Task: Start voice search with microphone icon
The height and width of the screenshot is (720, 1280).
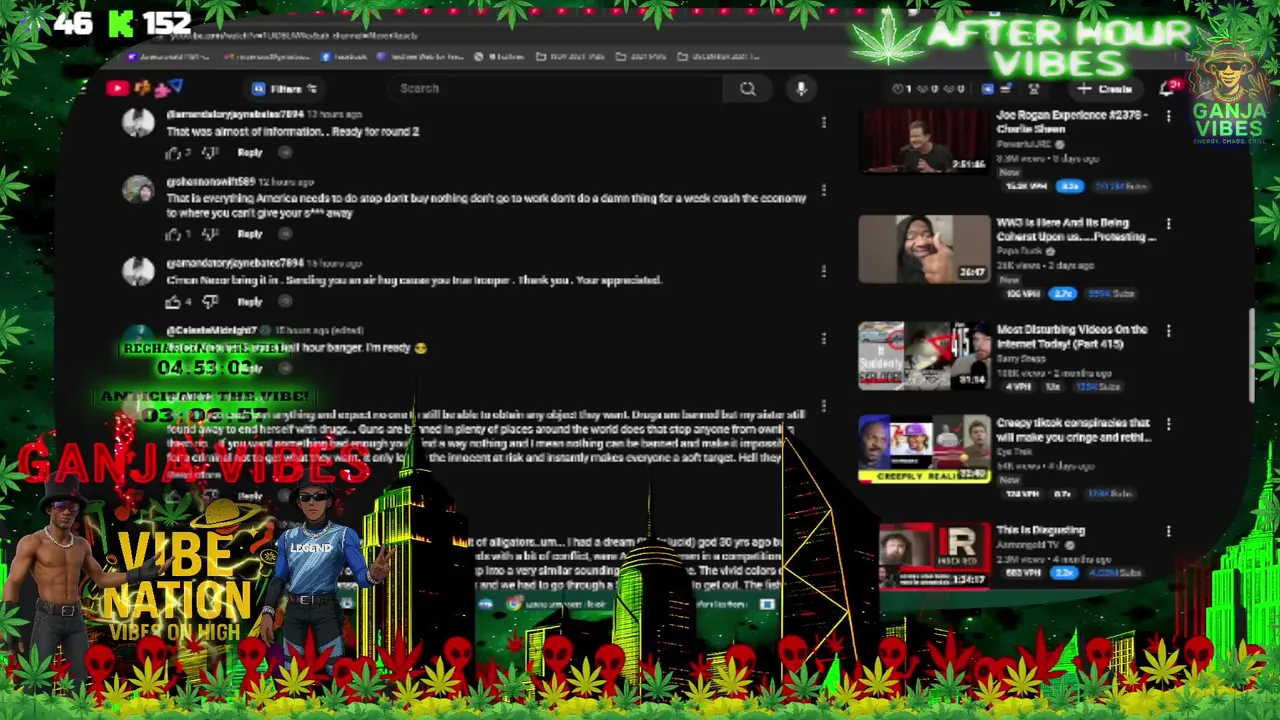Action: (801, 89)
